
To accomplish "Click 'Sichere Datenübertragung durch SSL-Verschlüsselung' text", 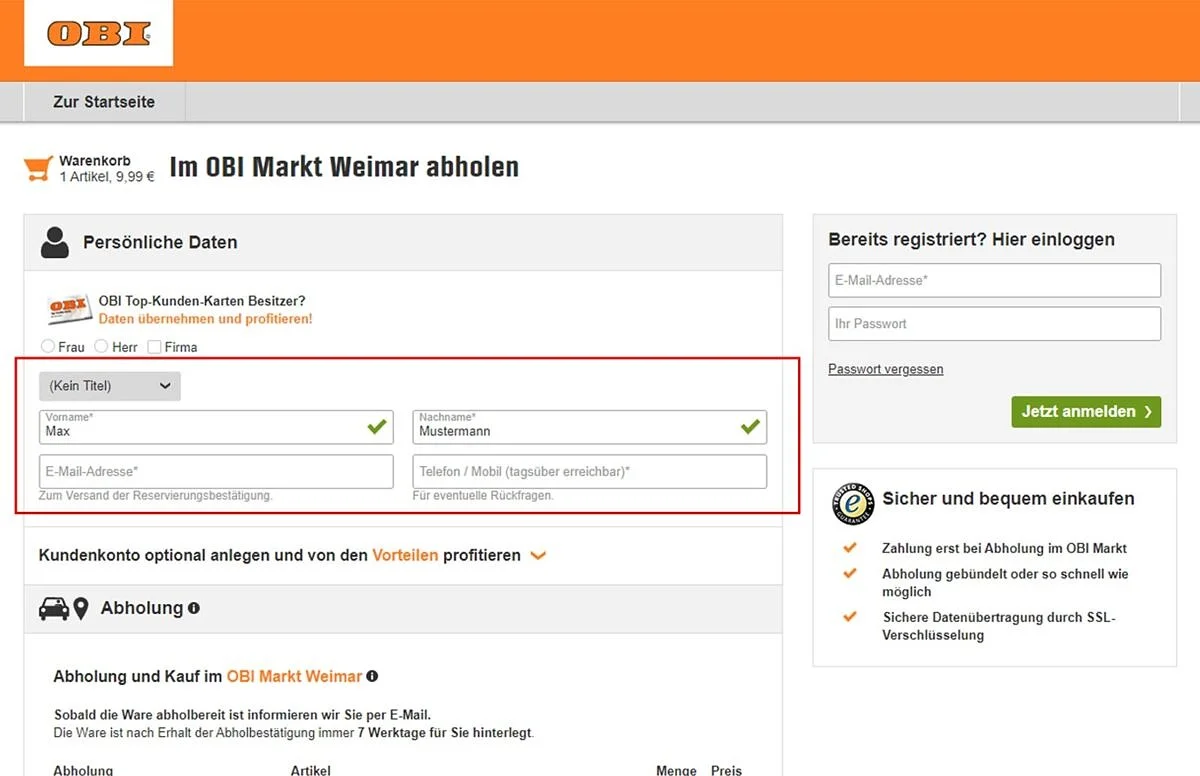I will pyautogui.click(x=999, y=626).
